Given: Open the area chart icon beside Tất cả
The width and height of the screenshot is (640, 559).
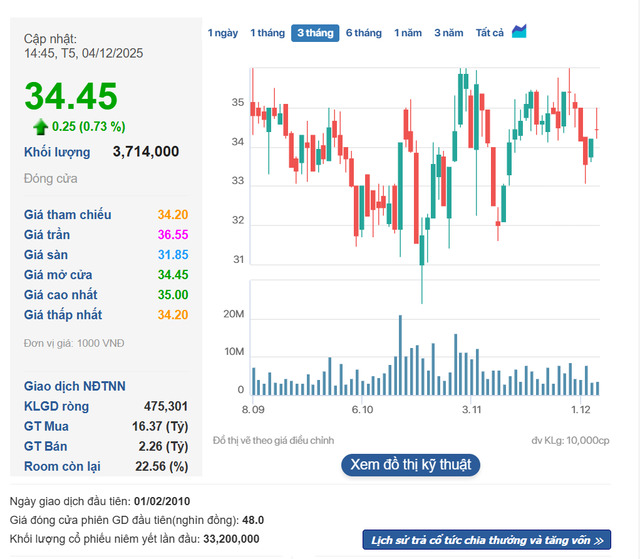Looking at the screenshot, I should pyautogui.click(x=519, y=32).
